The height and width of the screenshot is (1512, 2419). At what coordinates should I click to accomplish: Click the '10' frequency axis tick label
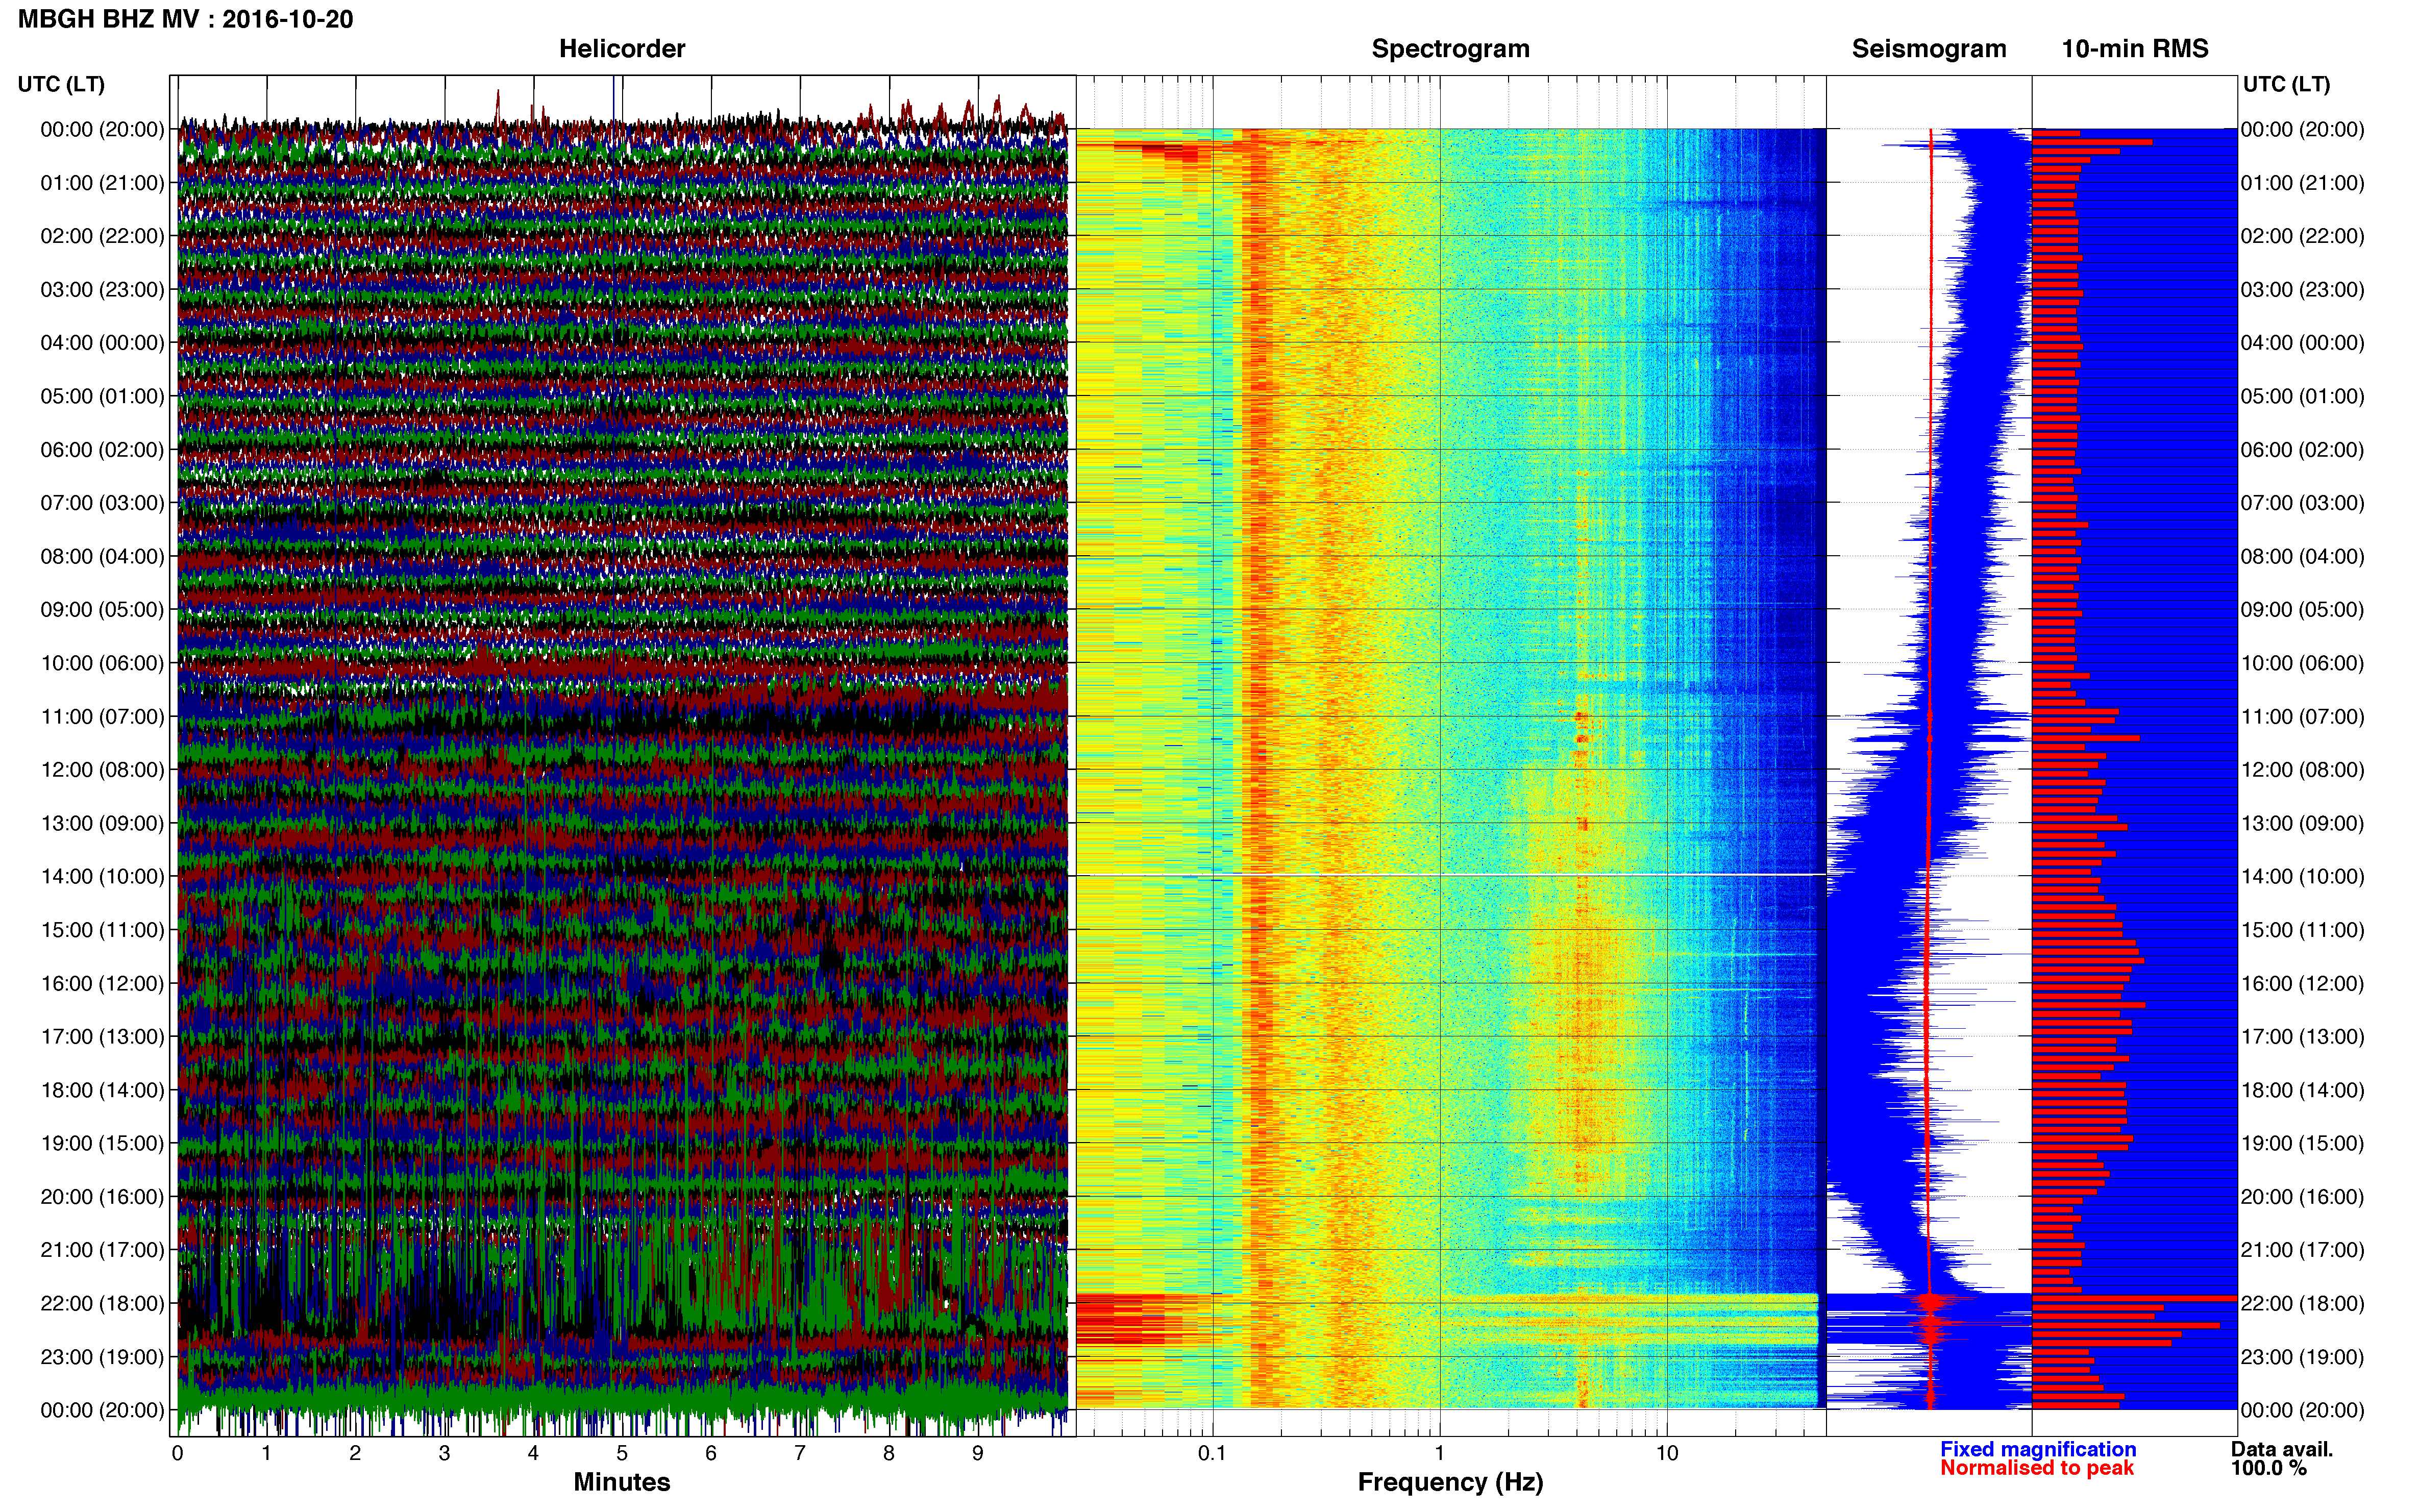point(1667,1454)
